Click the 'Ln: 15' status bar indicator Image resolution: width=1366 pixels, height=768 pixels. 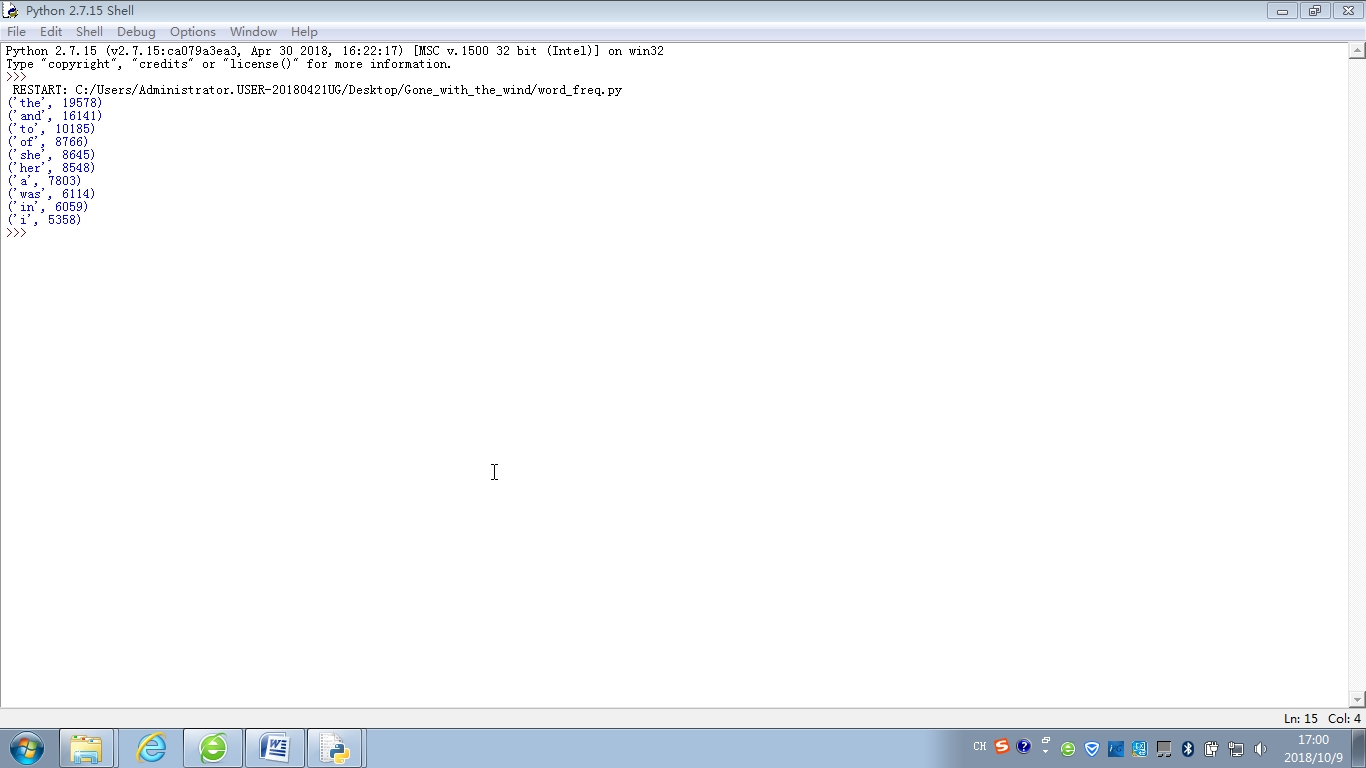[x=1301, y=719]
